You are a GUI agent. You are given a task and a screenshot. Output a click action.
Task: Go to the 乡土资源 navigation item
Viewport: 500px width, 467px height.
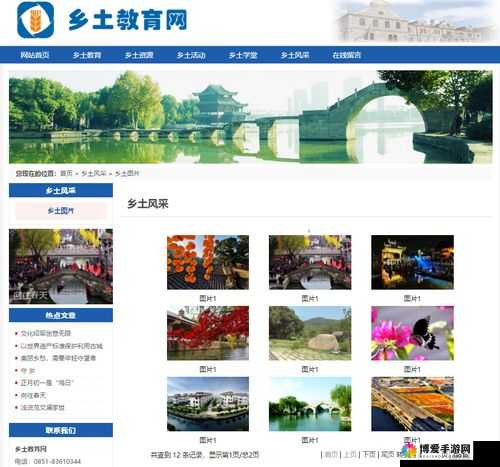tap(139, 55)
